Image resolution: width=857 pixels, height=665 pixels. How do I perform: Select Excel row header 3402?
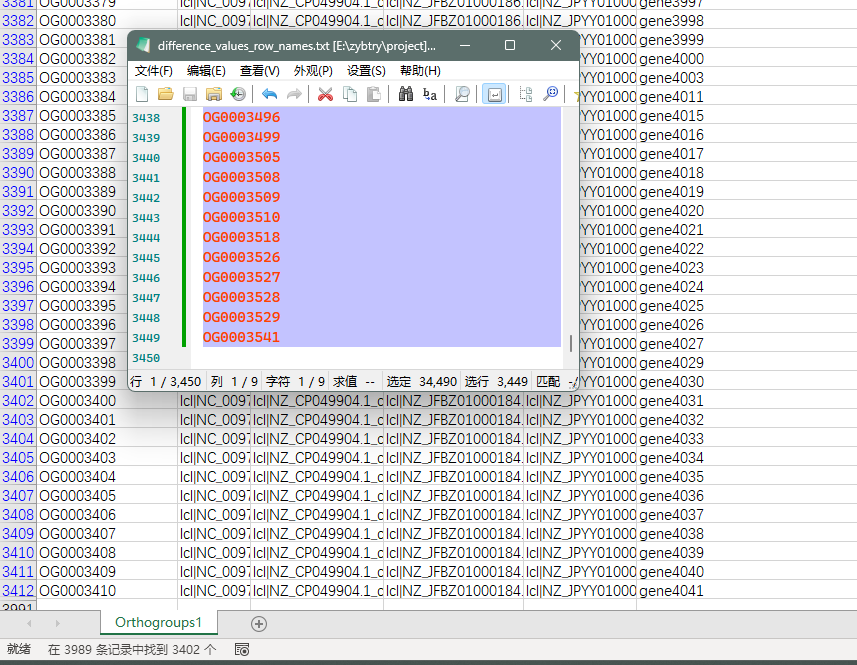click(18, 401)
